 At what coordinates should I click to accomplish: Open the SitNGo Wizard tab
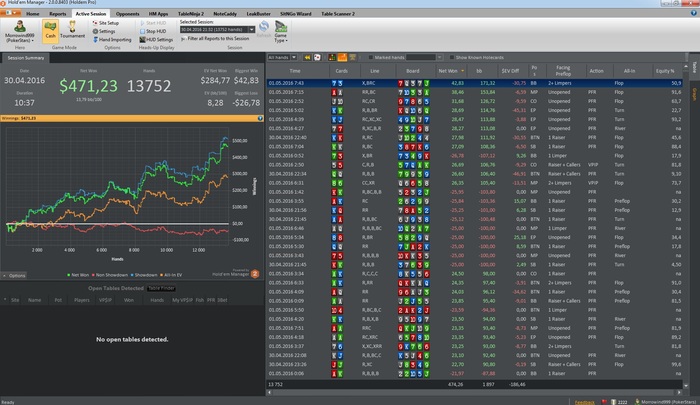[x=296, y=14]
